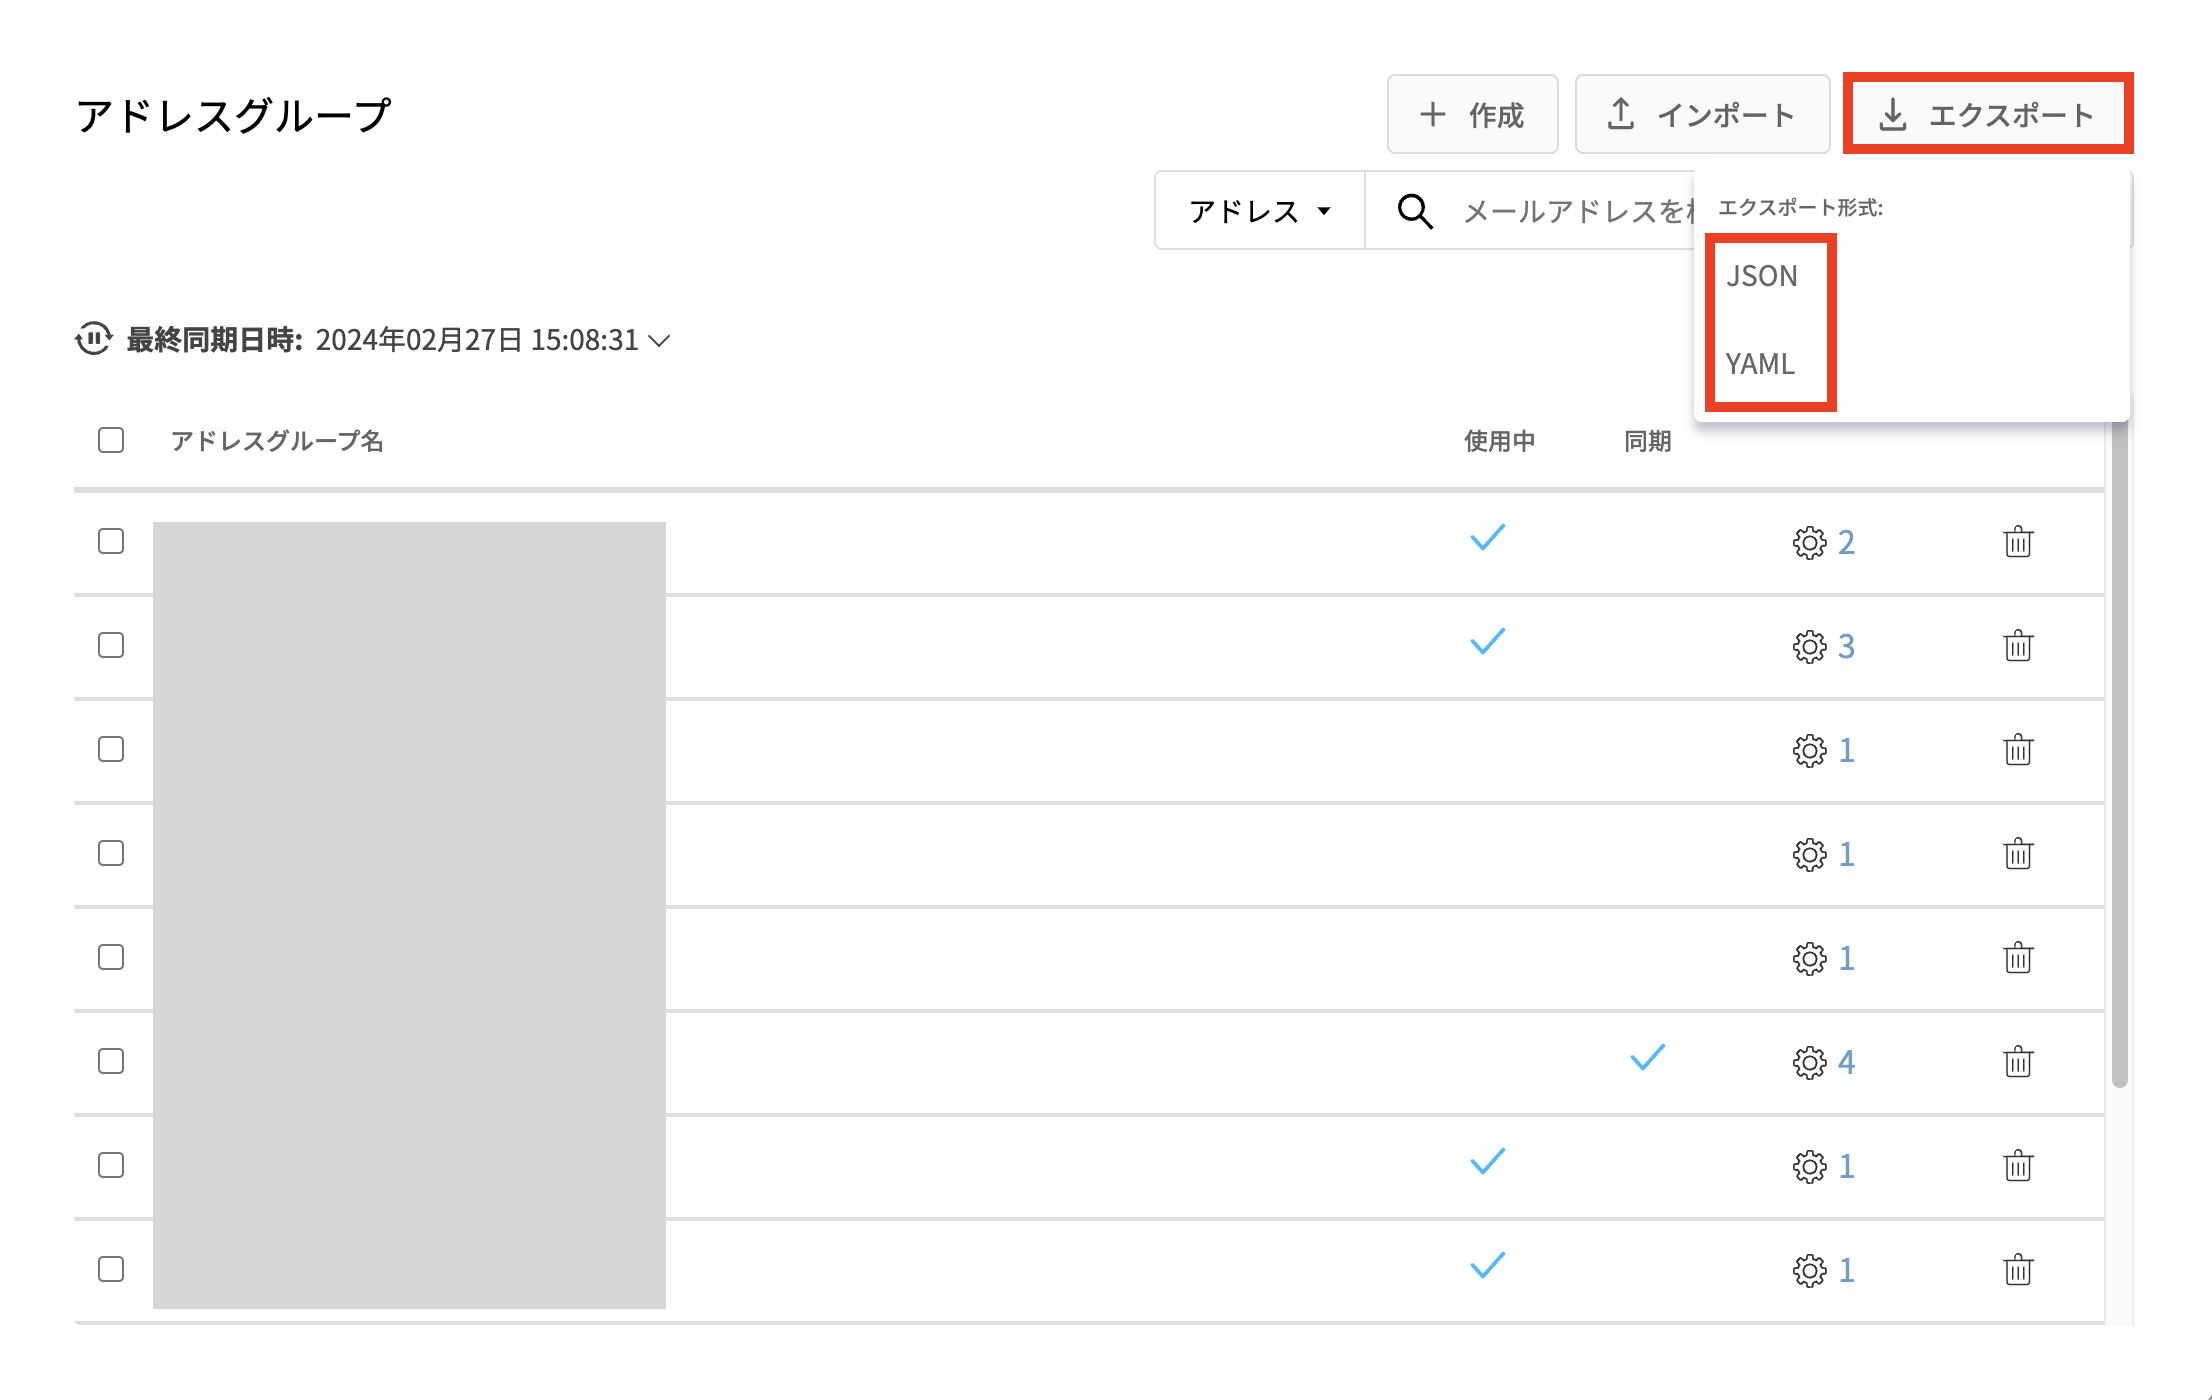This screenshot has height=1400, width=2212.
Task: Check the fourth row checkbox
Action: coord(111,853)
